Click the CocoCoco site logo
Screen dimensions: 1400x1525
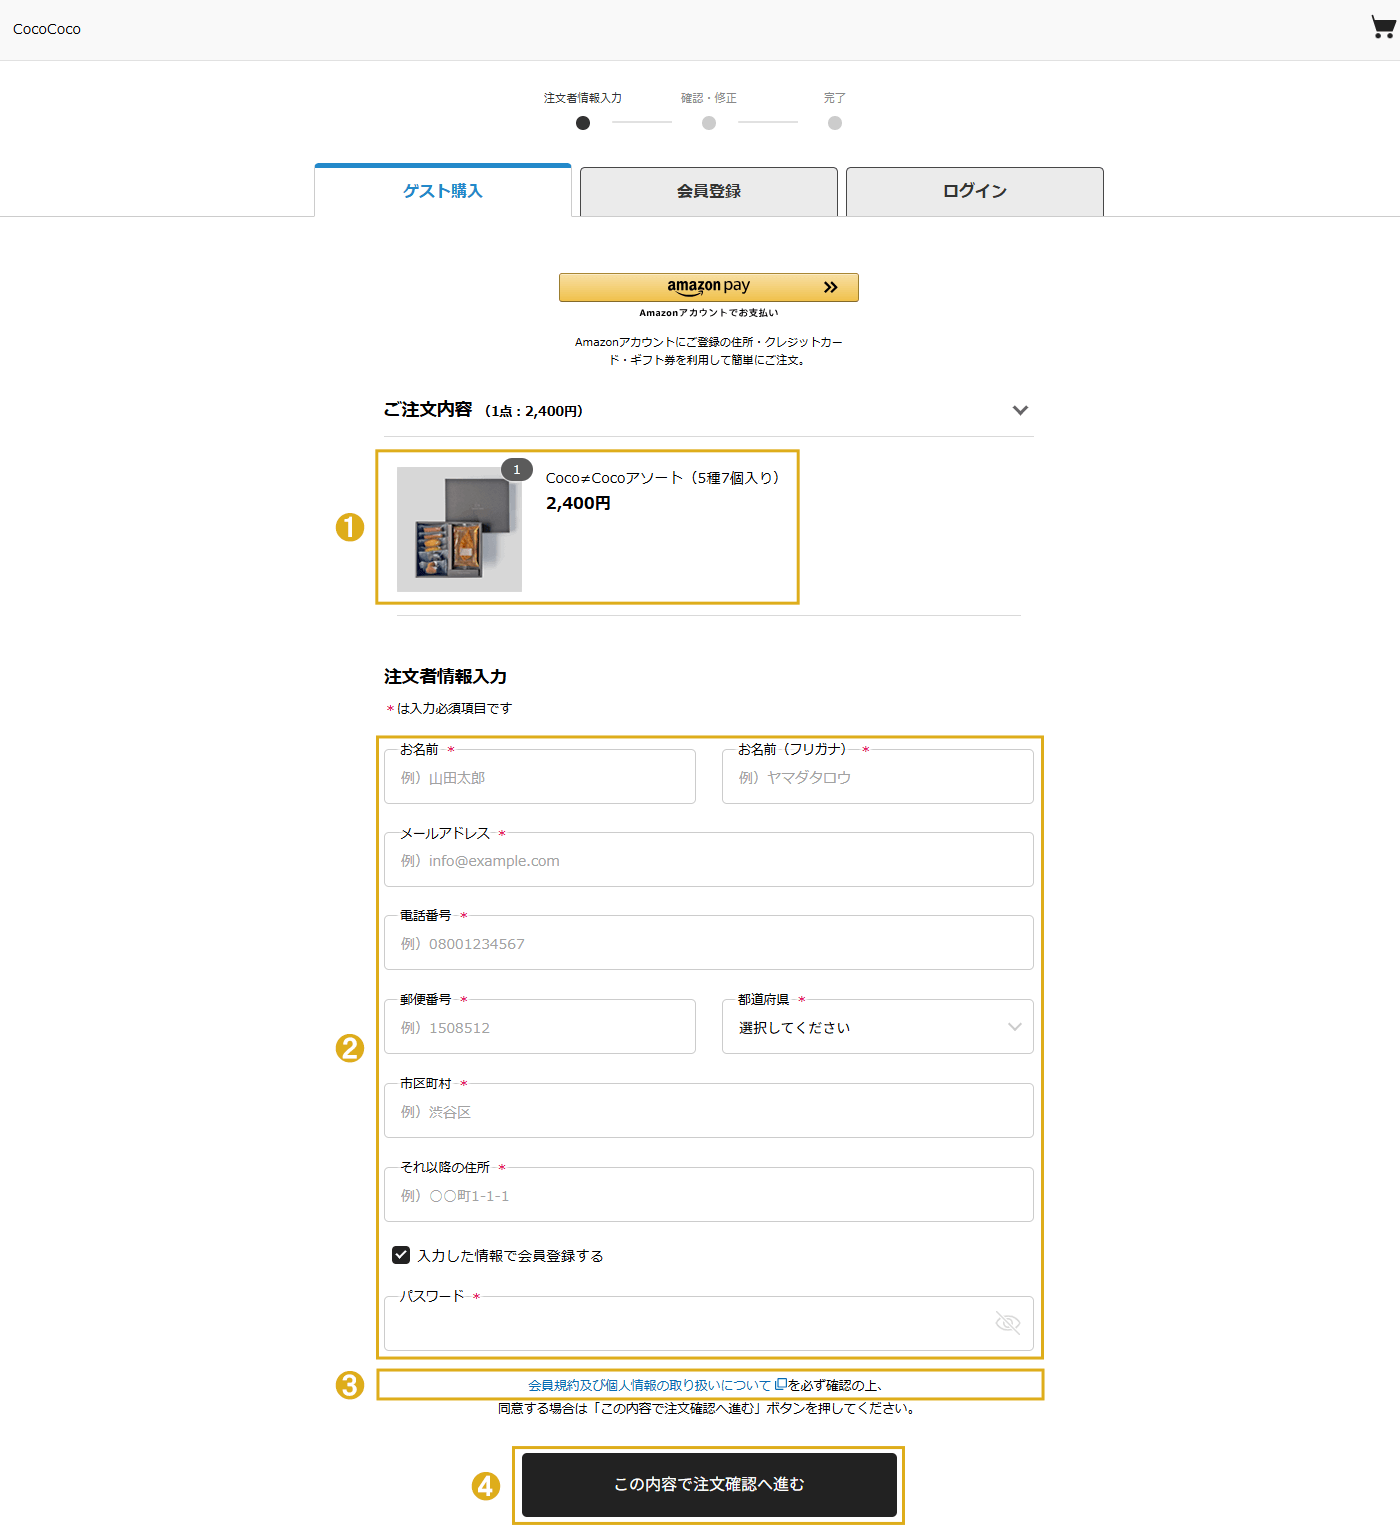click(x=47, y=29)
